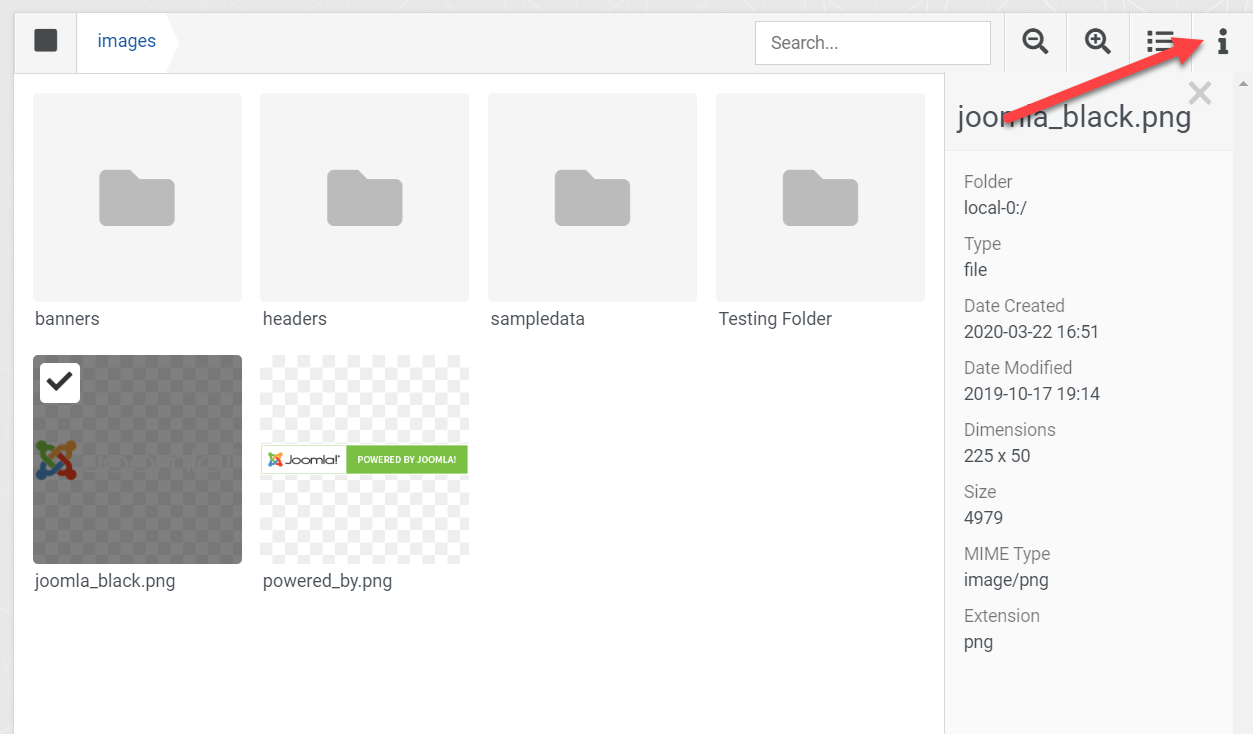1253x734 pixels.
Task: Select the powered_by.png image thumbnail
Action: coord(364,459)
